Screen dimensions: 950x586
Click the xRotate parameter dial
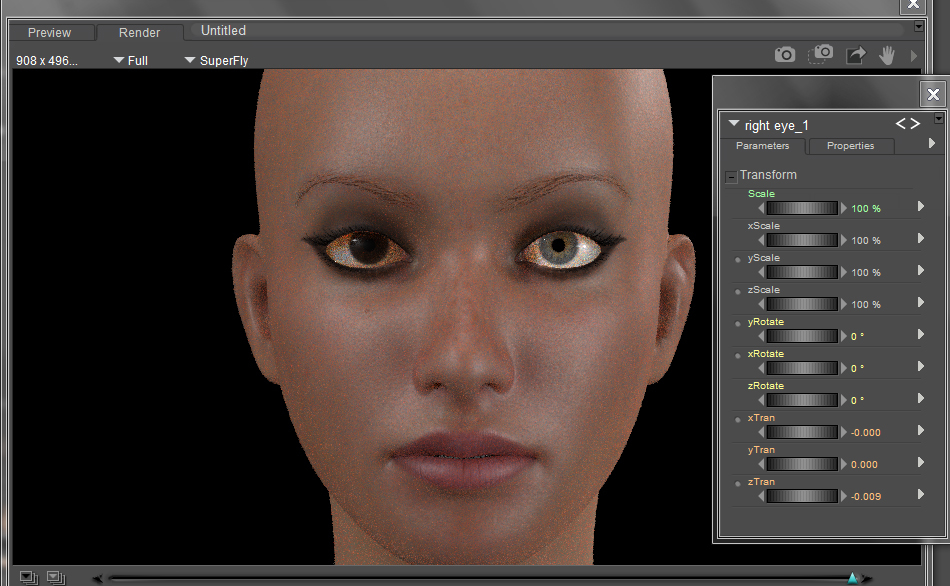(x=802, y=368)
